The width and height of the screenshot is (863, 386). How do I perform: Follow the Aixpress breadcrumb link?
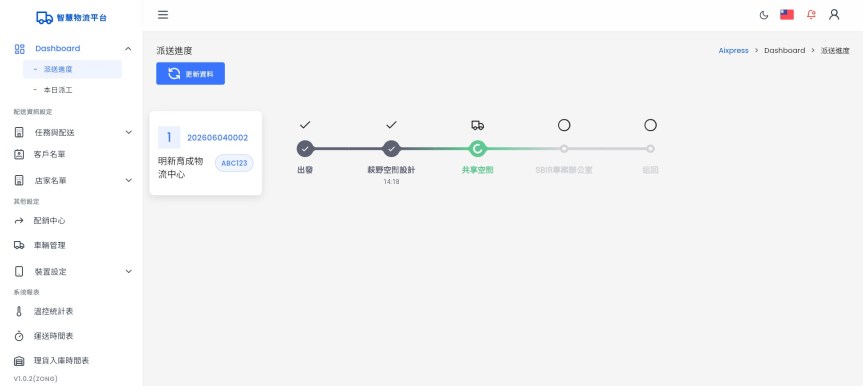pos(733,50)
